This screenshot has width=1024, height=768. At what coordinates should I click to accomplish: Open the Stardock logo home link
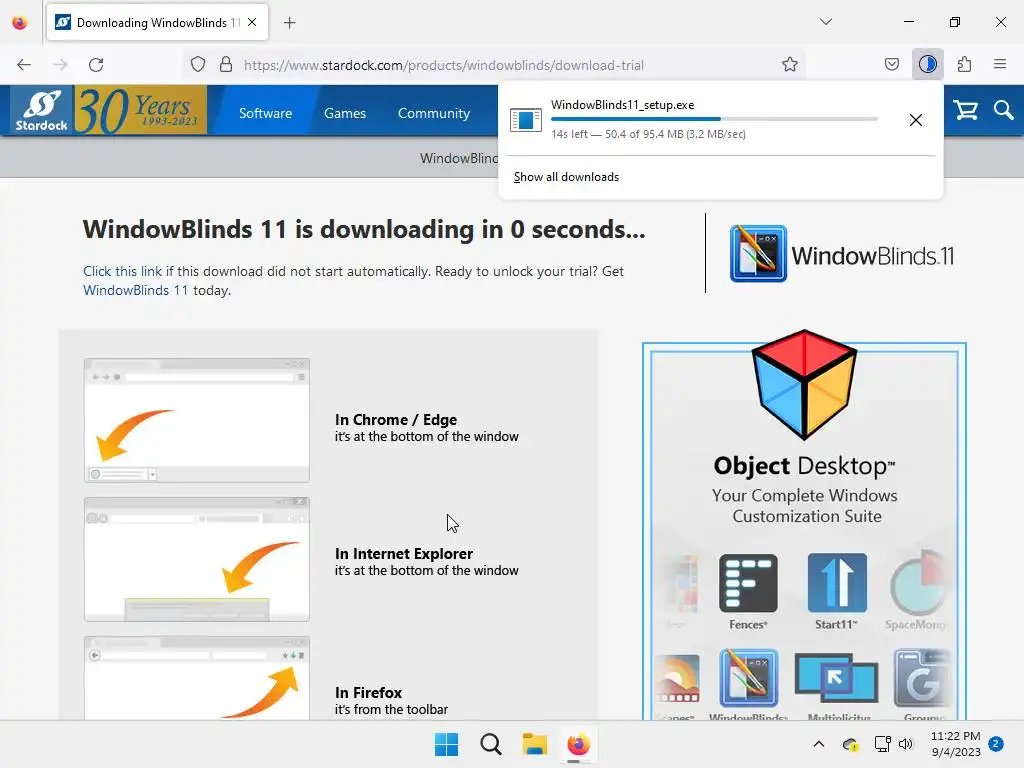(42, 110)
